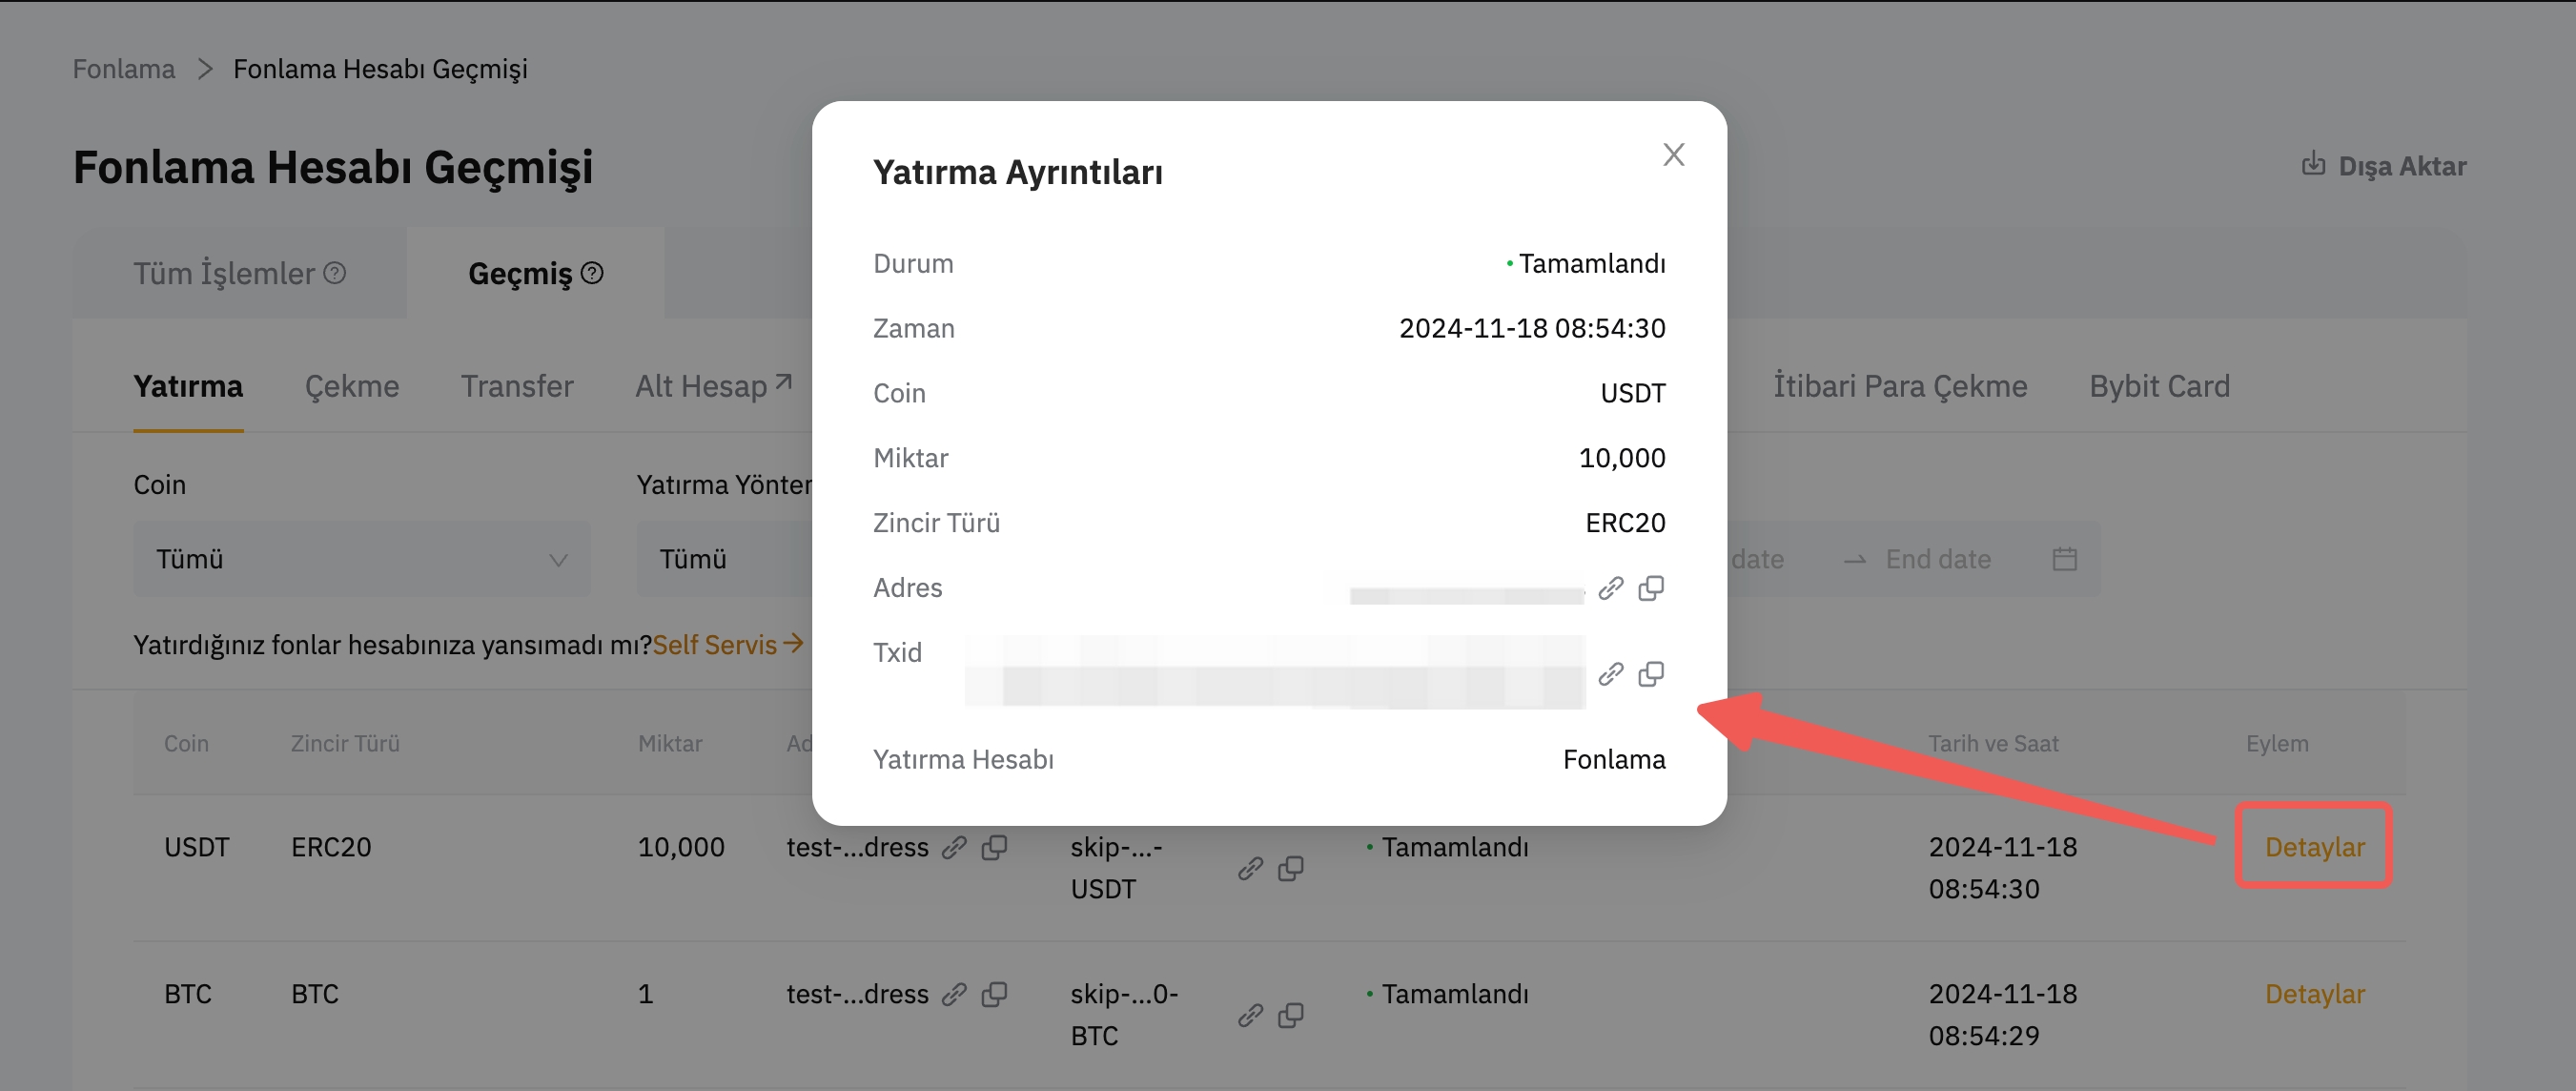Open address link in BTC row
The width and height of the screenshot is (2576, 1091).
[x=954, y=994]
